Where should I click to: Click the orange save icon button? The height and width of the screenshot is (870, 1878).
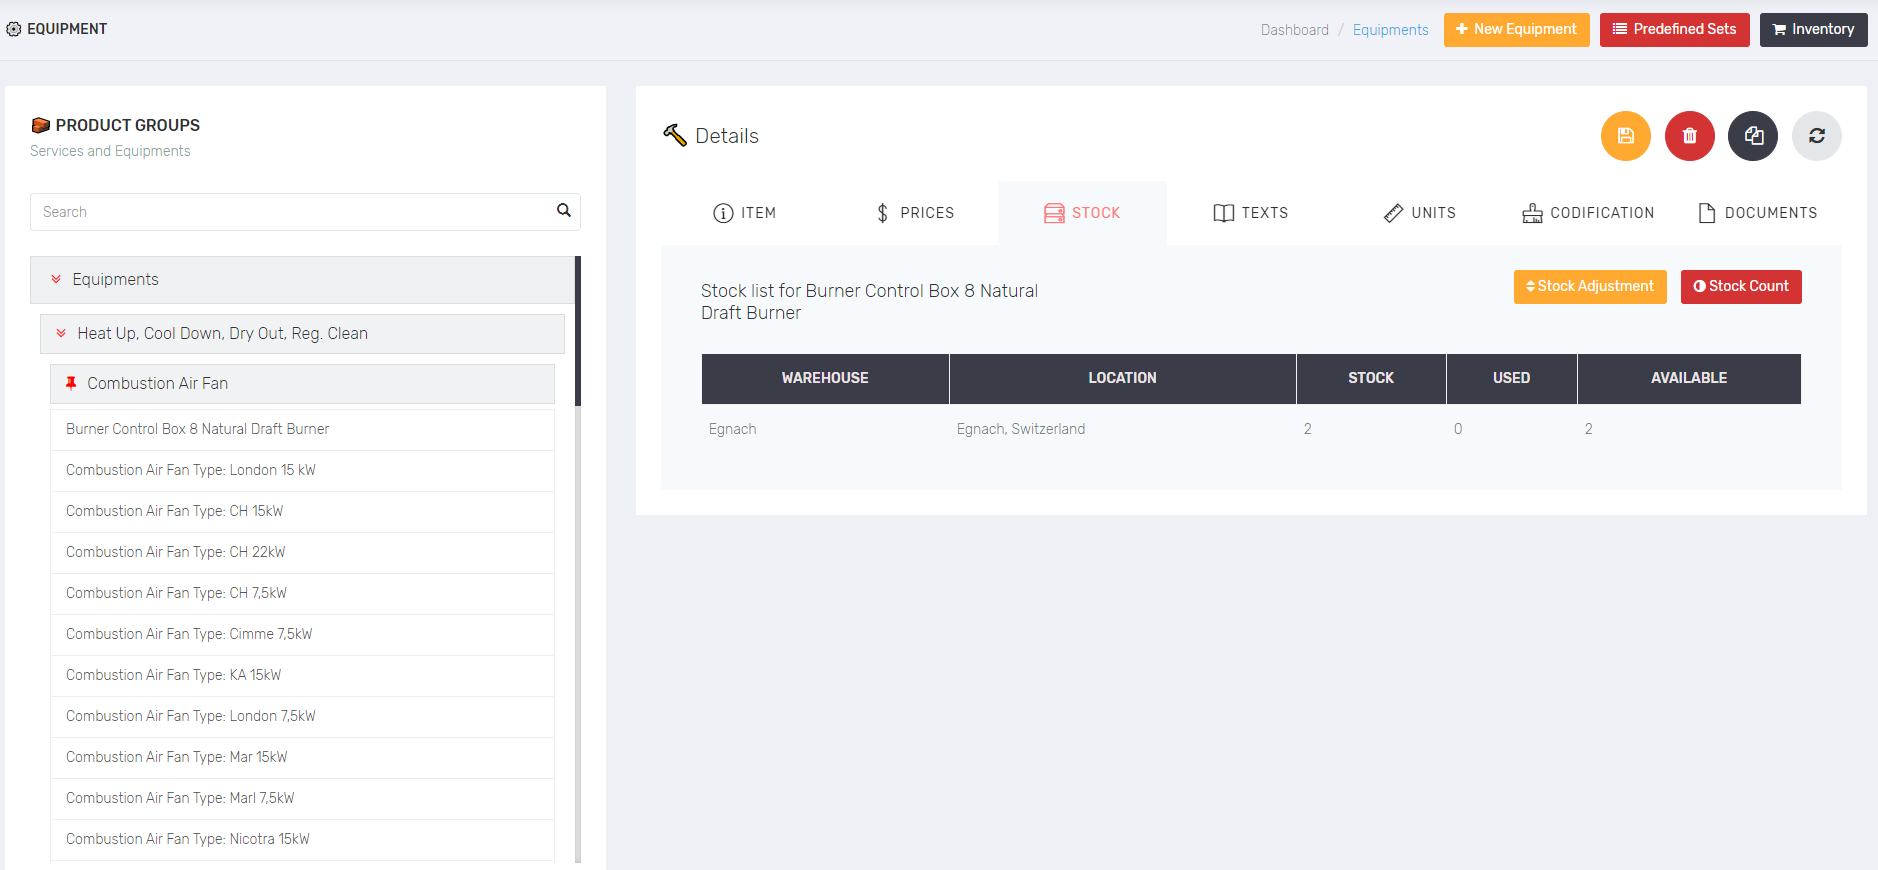tap(1625, 136)
